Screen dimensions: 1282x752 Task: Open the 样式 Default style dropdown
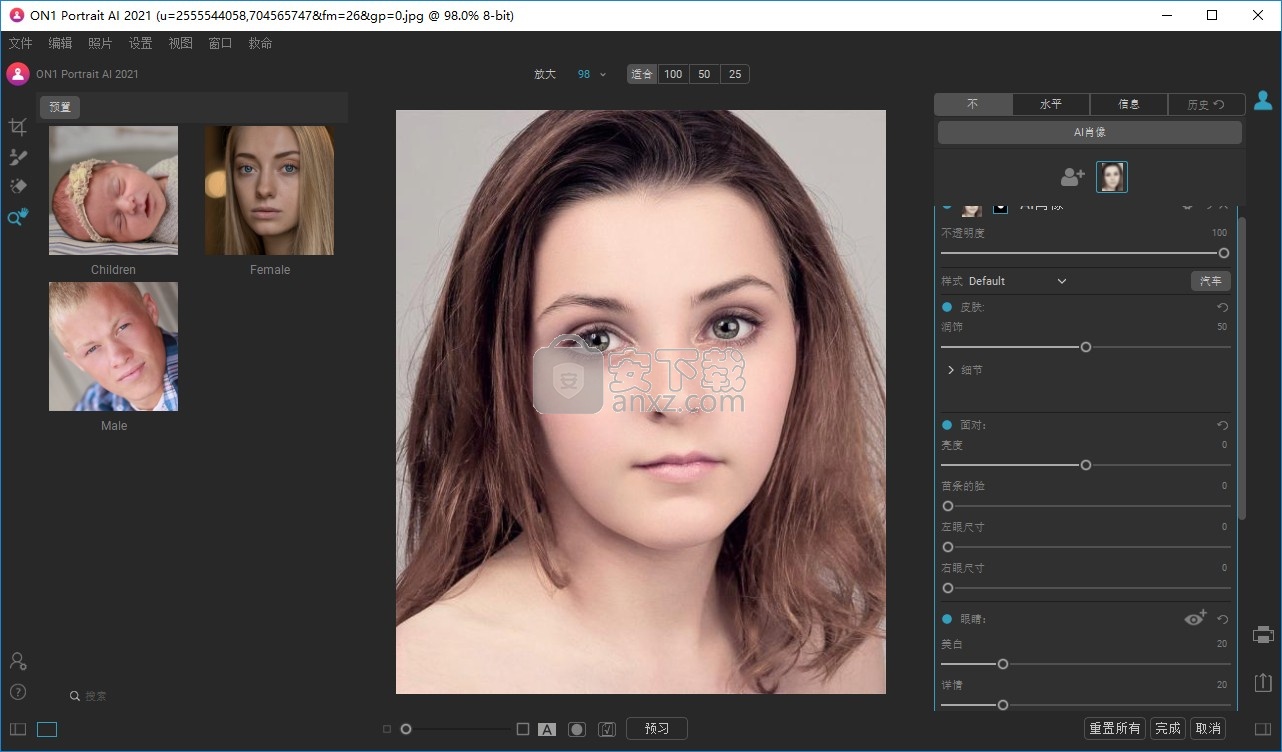[x=1017, y=281]
